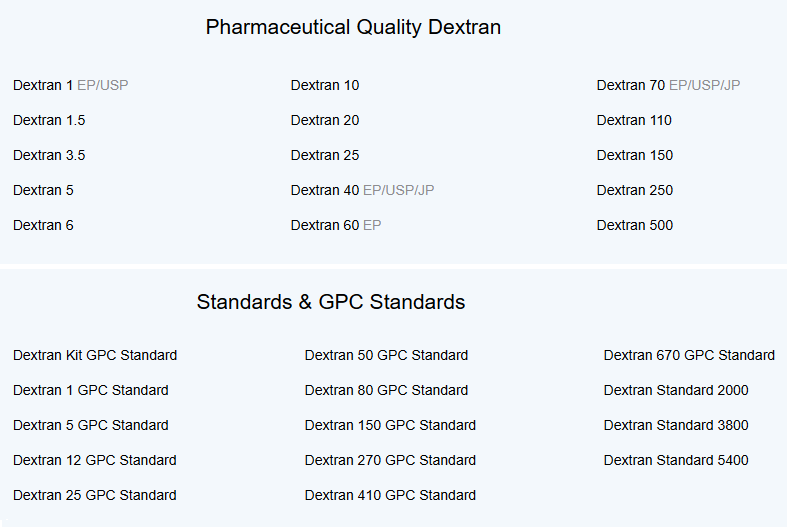Open Dextran 3.5 product page
Viewport: 787px width, 527px height.
49,155
